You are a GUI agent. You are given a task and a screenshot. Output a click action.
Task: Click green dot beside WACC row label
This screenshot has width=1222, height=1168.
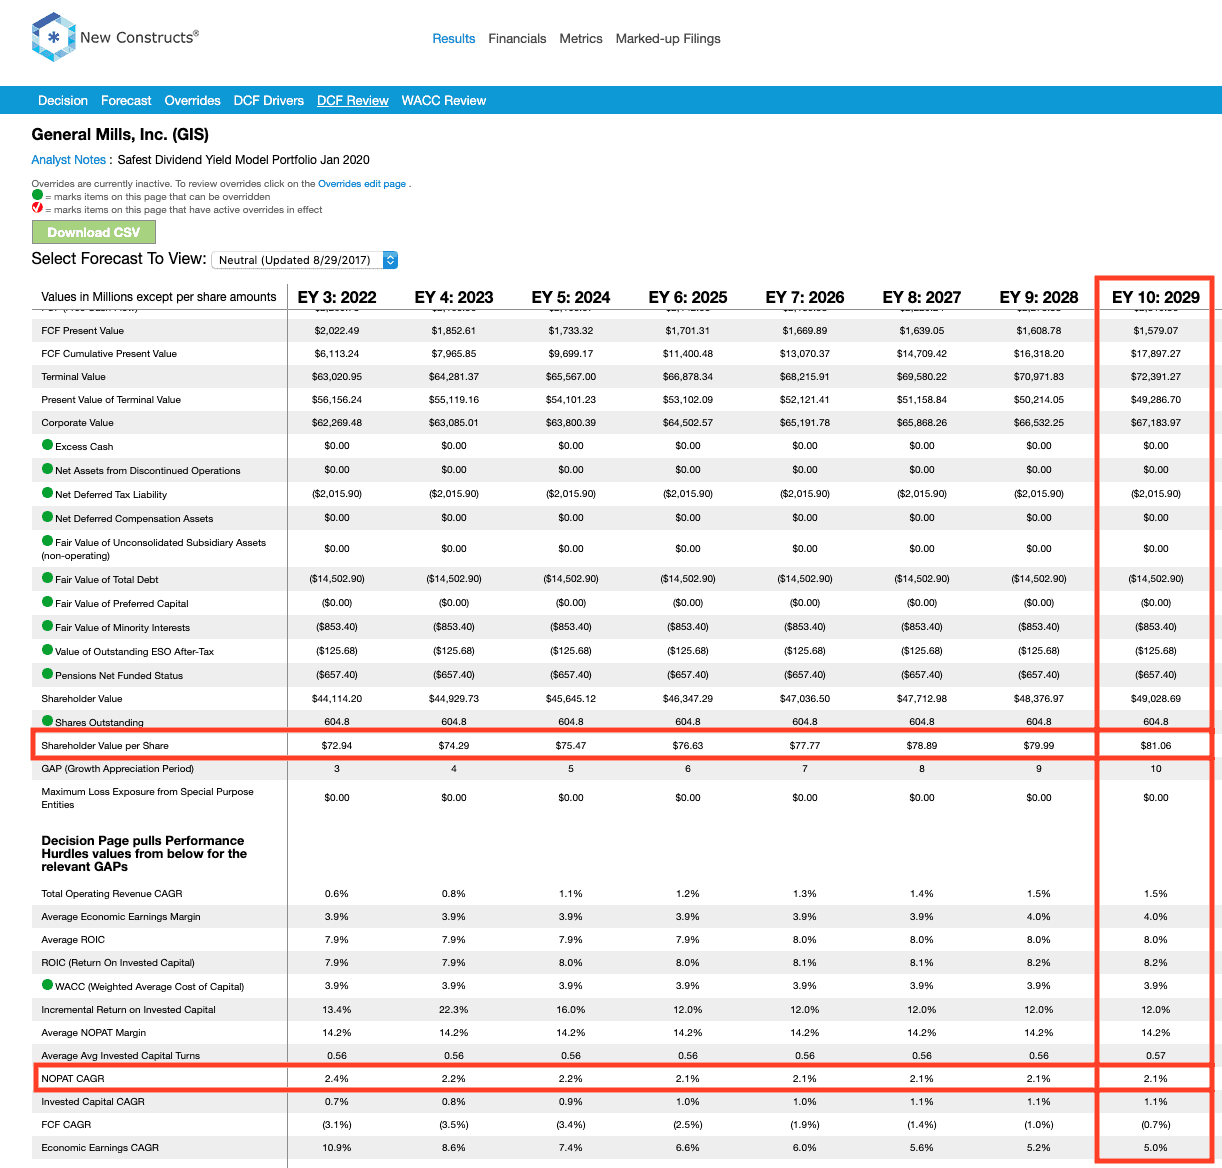47,985
